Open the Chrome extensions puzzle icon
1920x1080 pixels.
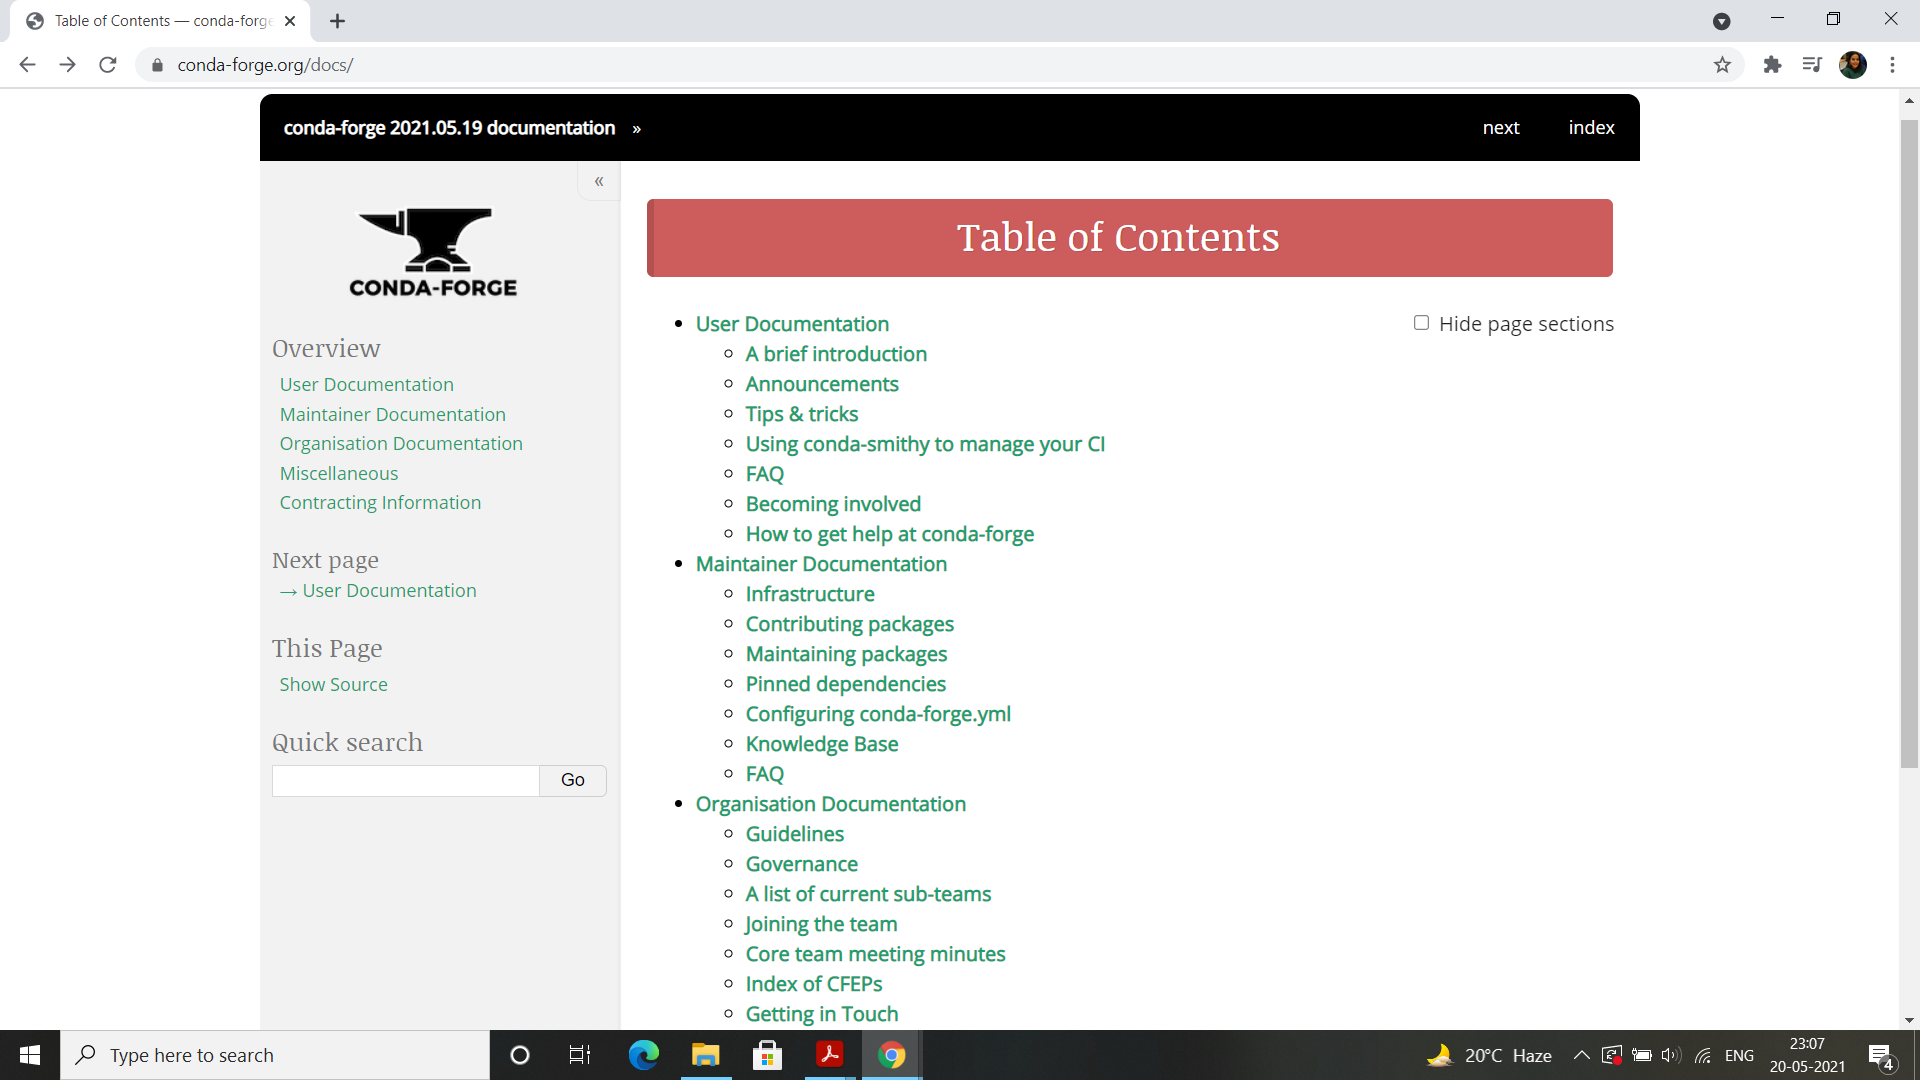point(1772,65)
